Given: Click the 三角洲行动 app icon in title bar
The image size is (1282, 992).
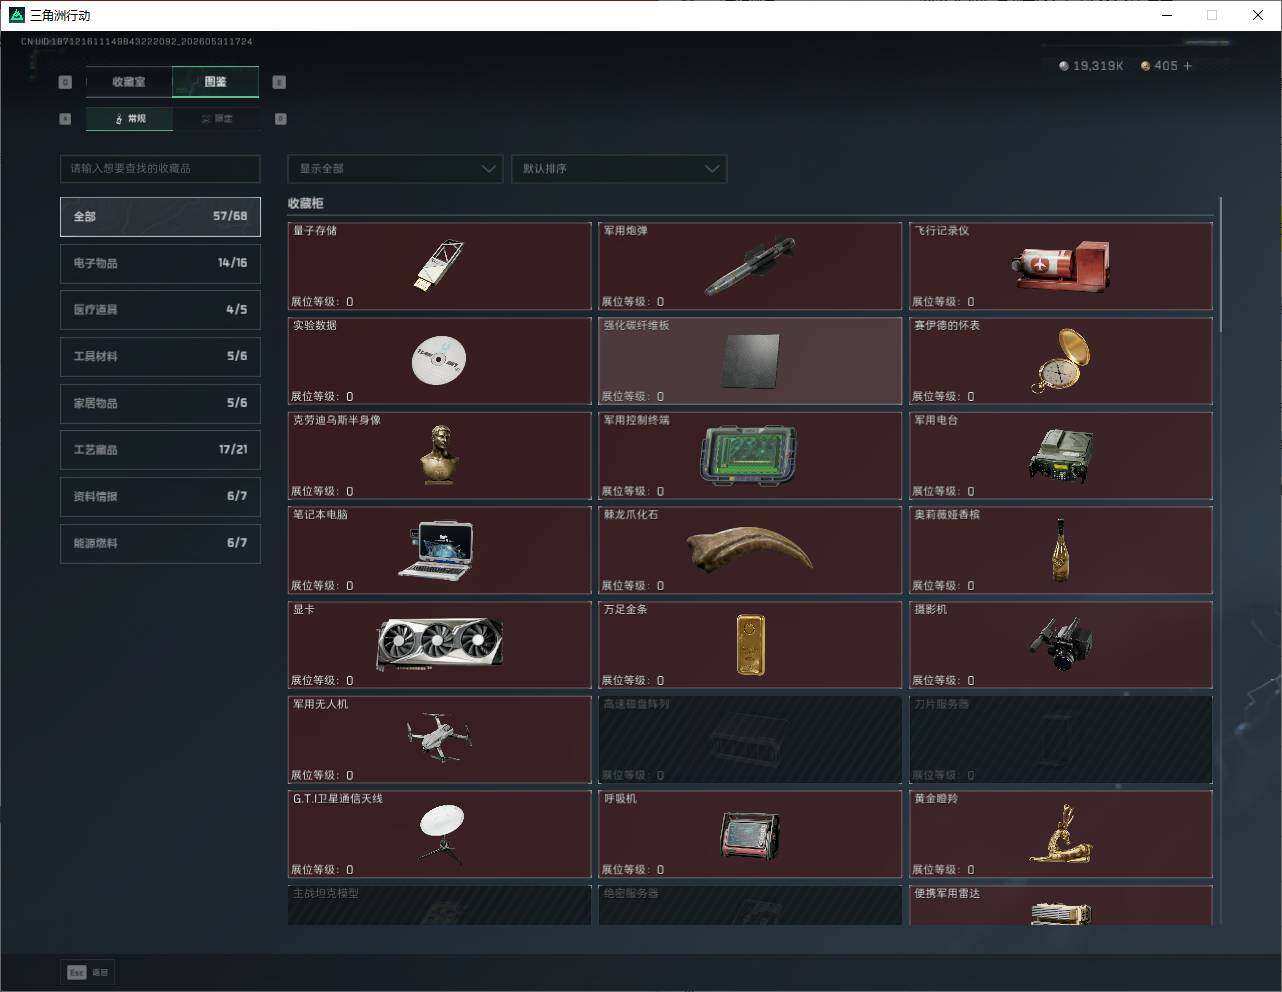Looking at the screenshot, I should coord(16,15).
